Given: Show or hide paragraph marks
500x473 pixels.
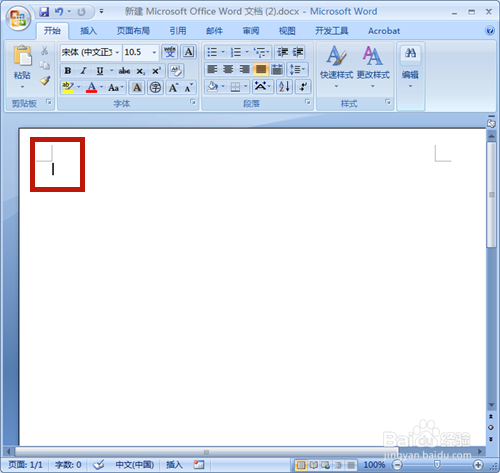Looking at the screenshot, I should tap(303, 87).
